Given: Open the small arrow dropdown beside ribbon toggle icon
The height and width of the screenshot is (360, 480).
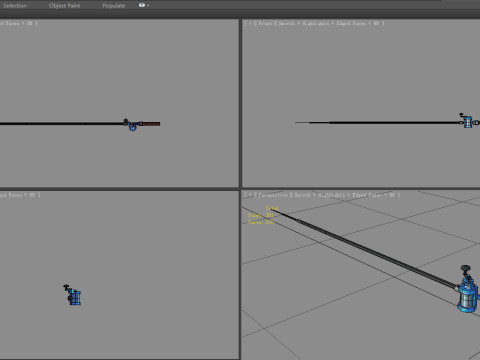Looking at the screenshot, I should click(x=148, y=5).
